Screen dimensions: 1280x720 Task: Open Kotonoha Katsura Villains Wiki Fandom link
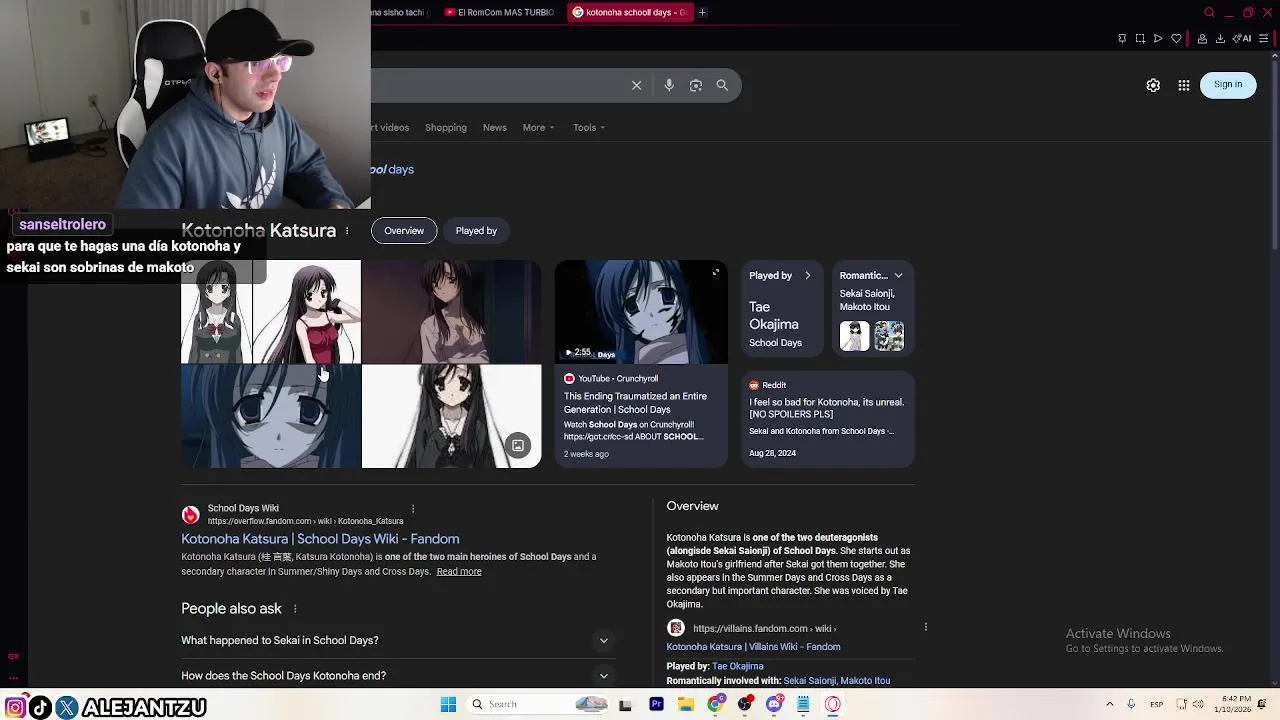[x=753, y=647]
